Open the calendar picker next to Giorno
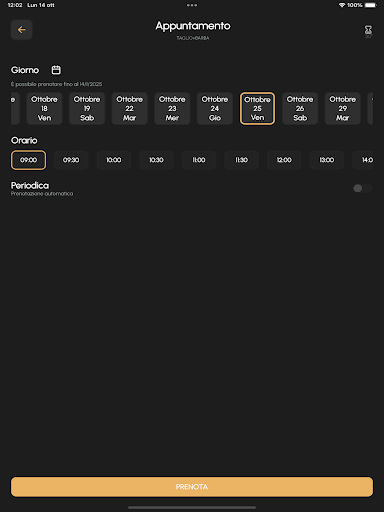This screenshot has height=512, width=384. pyautogui.click(x=56, y=70)
